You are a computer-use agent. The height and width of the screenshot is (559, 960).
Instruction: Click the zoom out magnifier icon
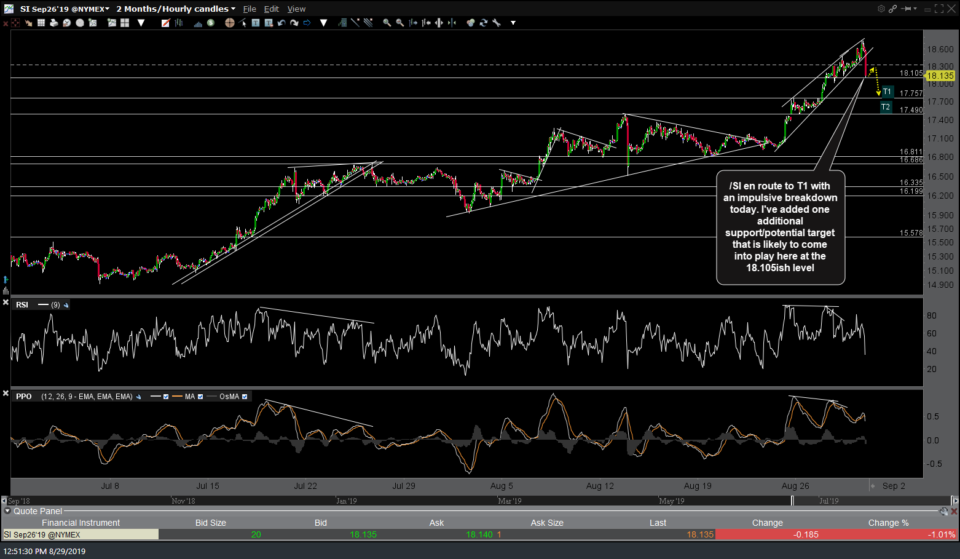(400, 23)
